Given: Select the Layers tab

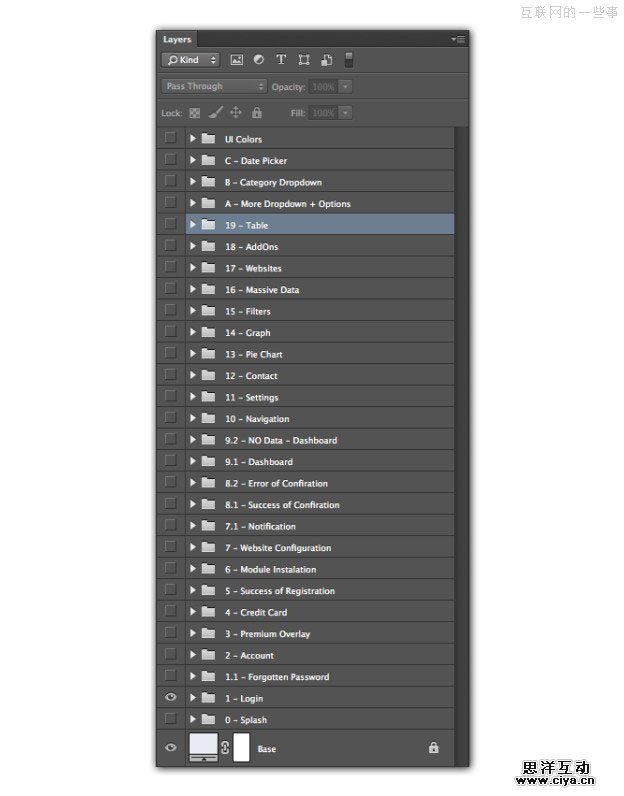Looking at the screenshot, I should 177,39.
